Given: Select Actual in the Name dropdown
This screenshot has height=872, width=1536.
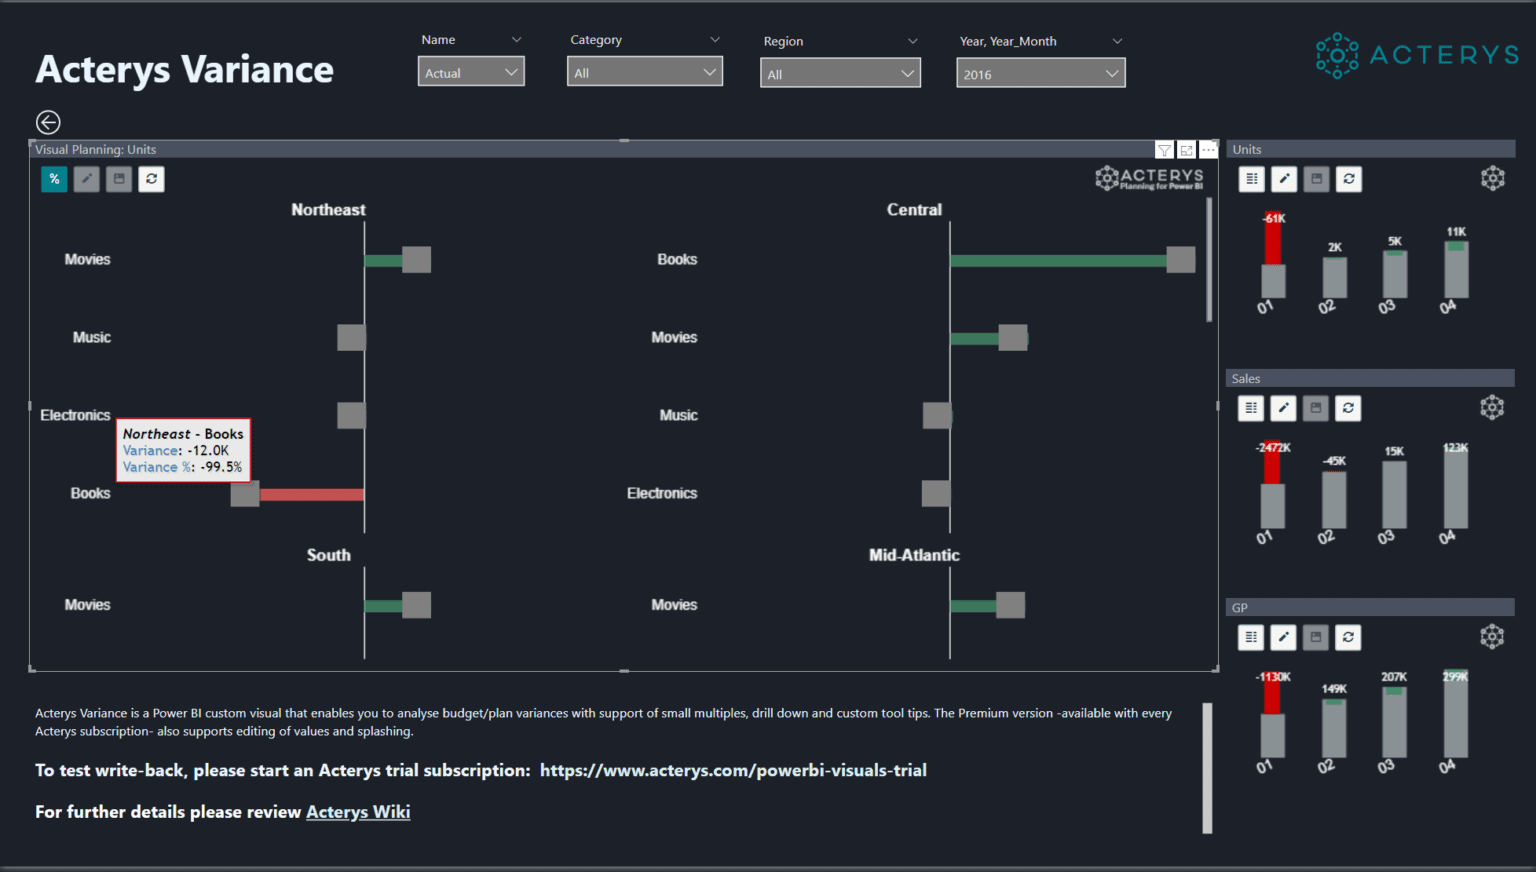Looking at the screenshot, I should (x=470, y=72).
